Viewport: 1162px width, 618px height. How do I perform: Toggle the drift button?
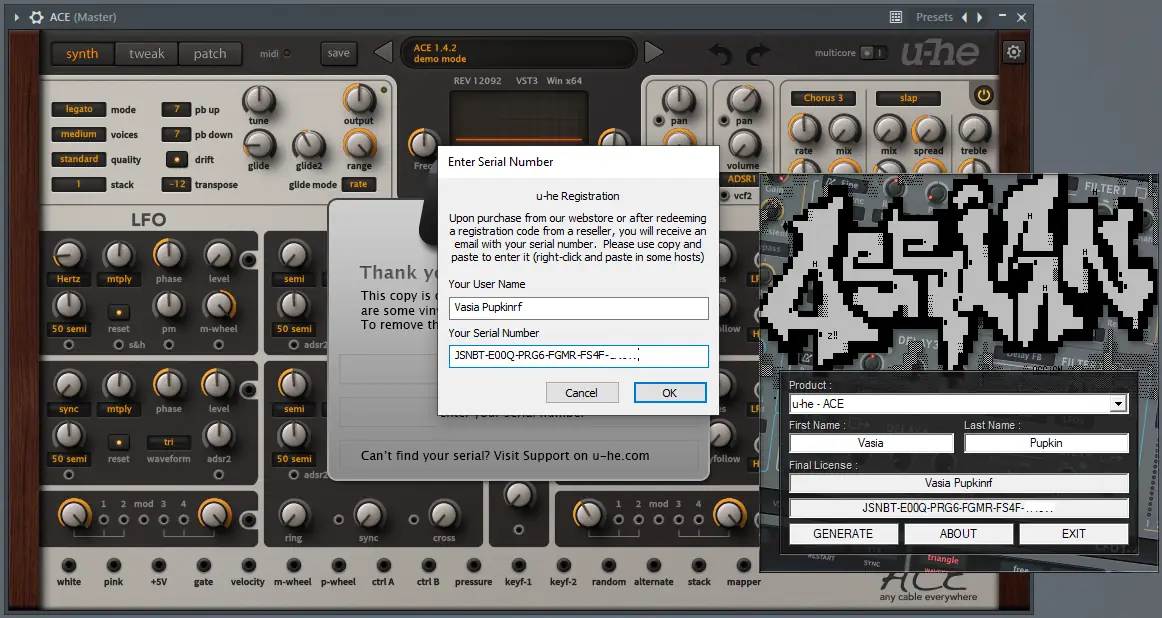pyautogui.click(x=176, y=159)
